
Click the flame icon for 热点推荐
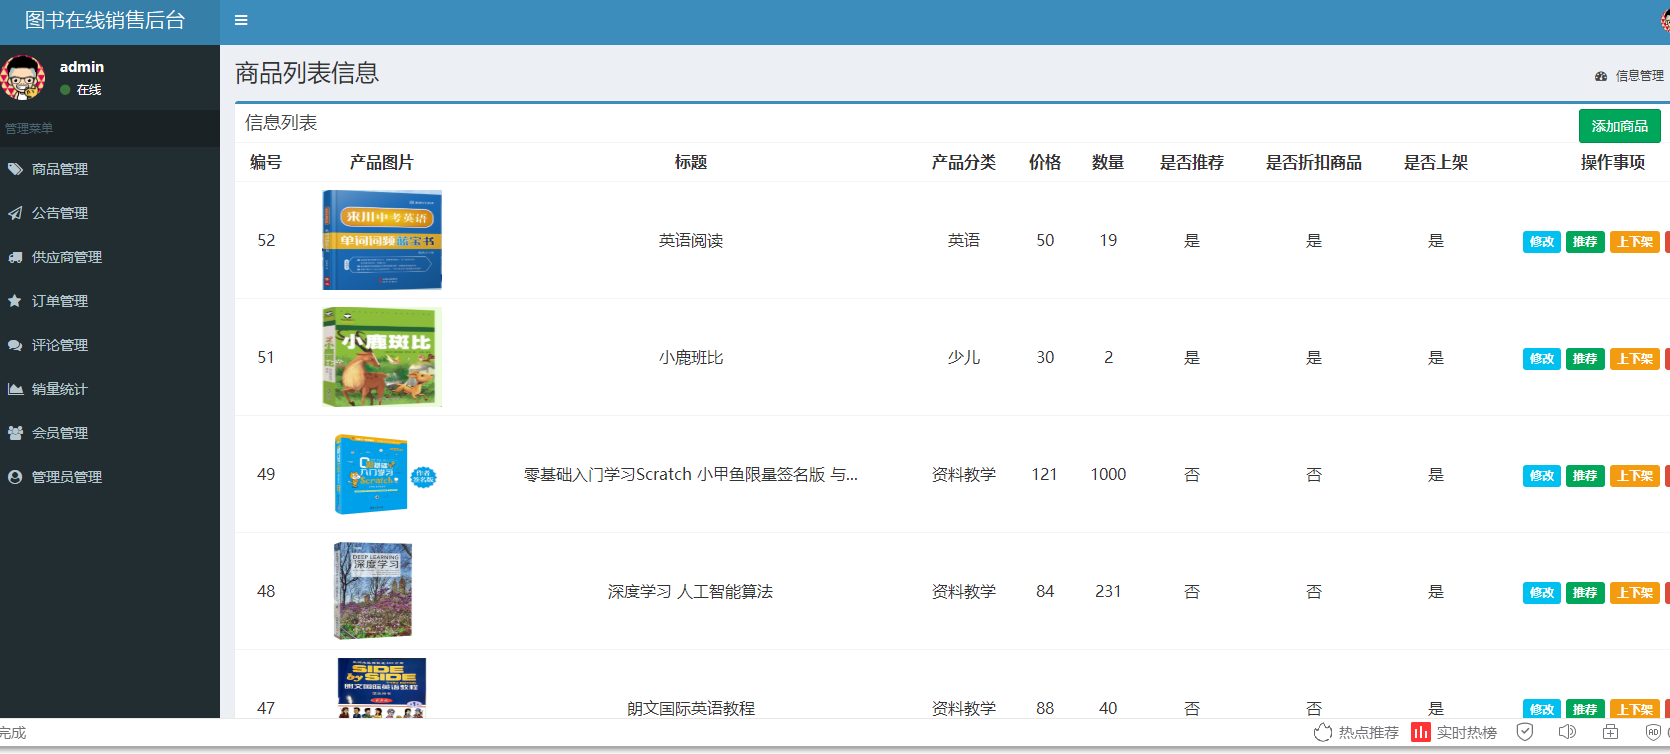(x=1323, y=732)
